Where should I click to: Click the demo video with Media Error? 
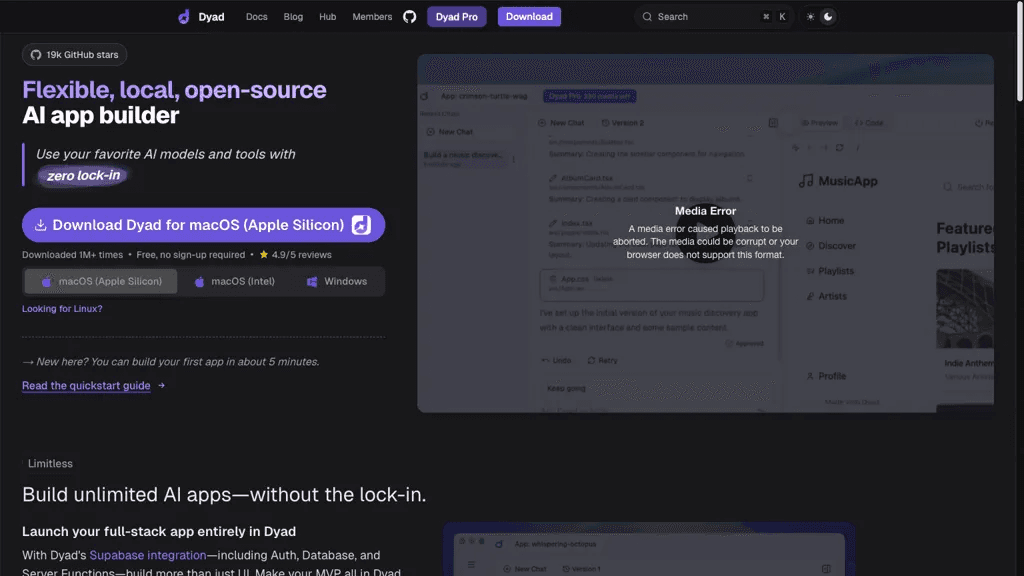point(705,233)
